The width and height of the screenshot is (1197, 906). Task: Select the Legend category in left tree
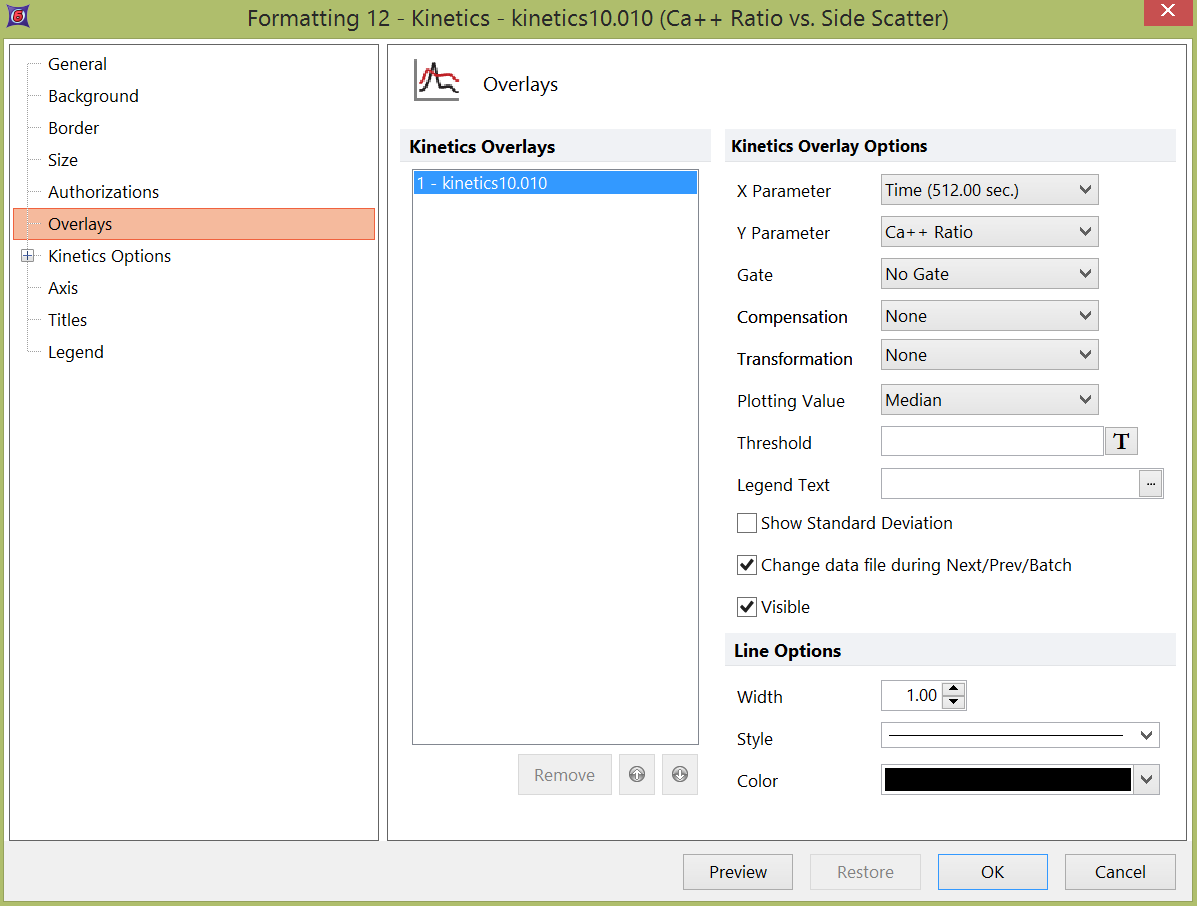coord(76,352)
